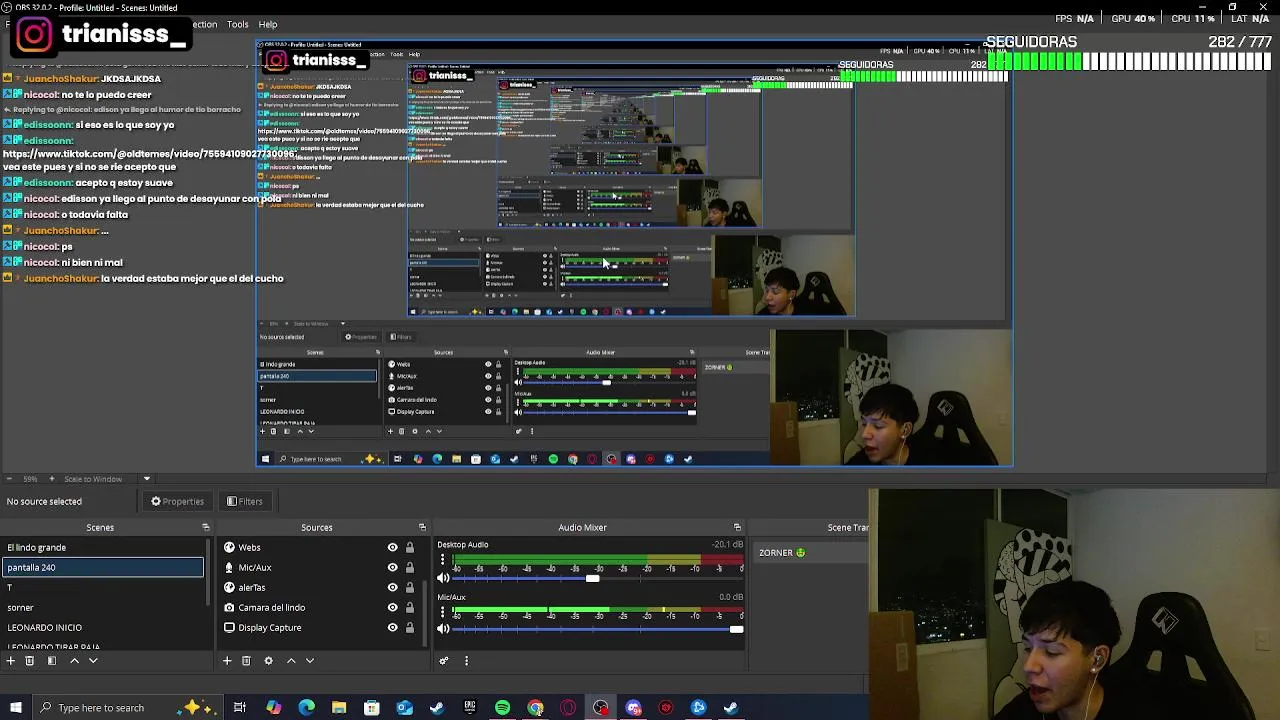Click the main OBS preview canvas
1280x720 pixels.
coord(634,254)
